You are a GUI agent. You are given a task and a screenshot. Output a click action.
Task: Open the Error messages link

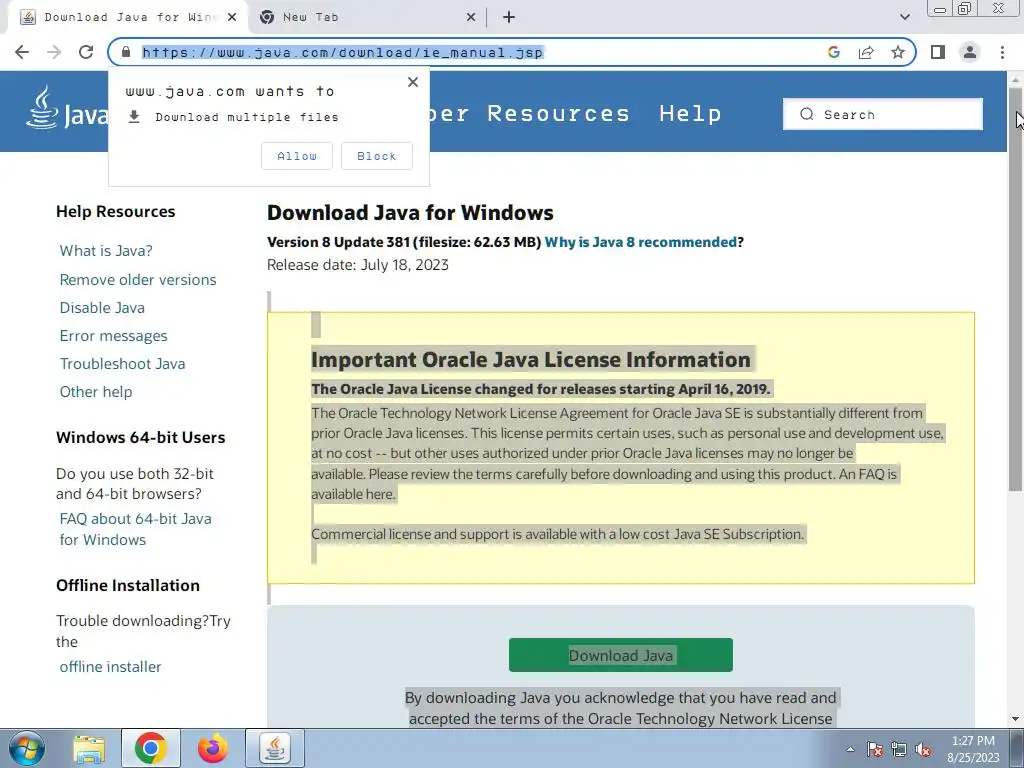pyautogui.click(x=114, y=336)
